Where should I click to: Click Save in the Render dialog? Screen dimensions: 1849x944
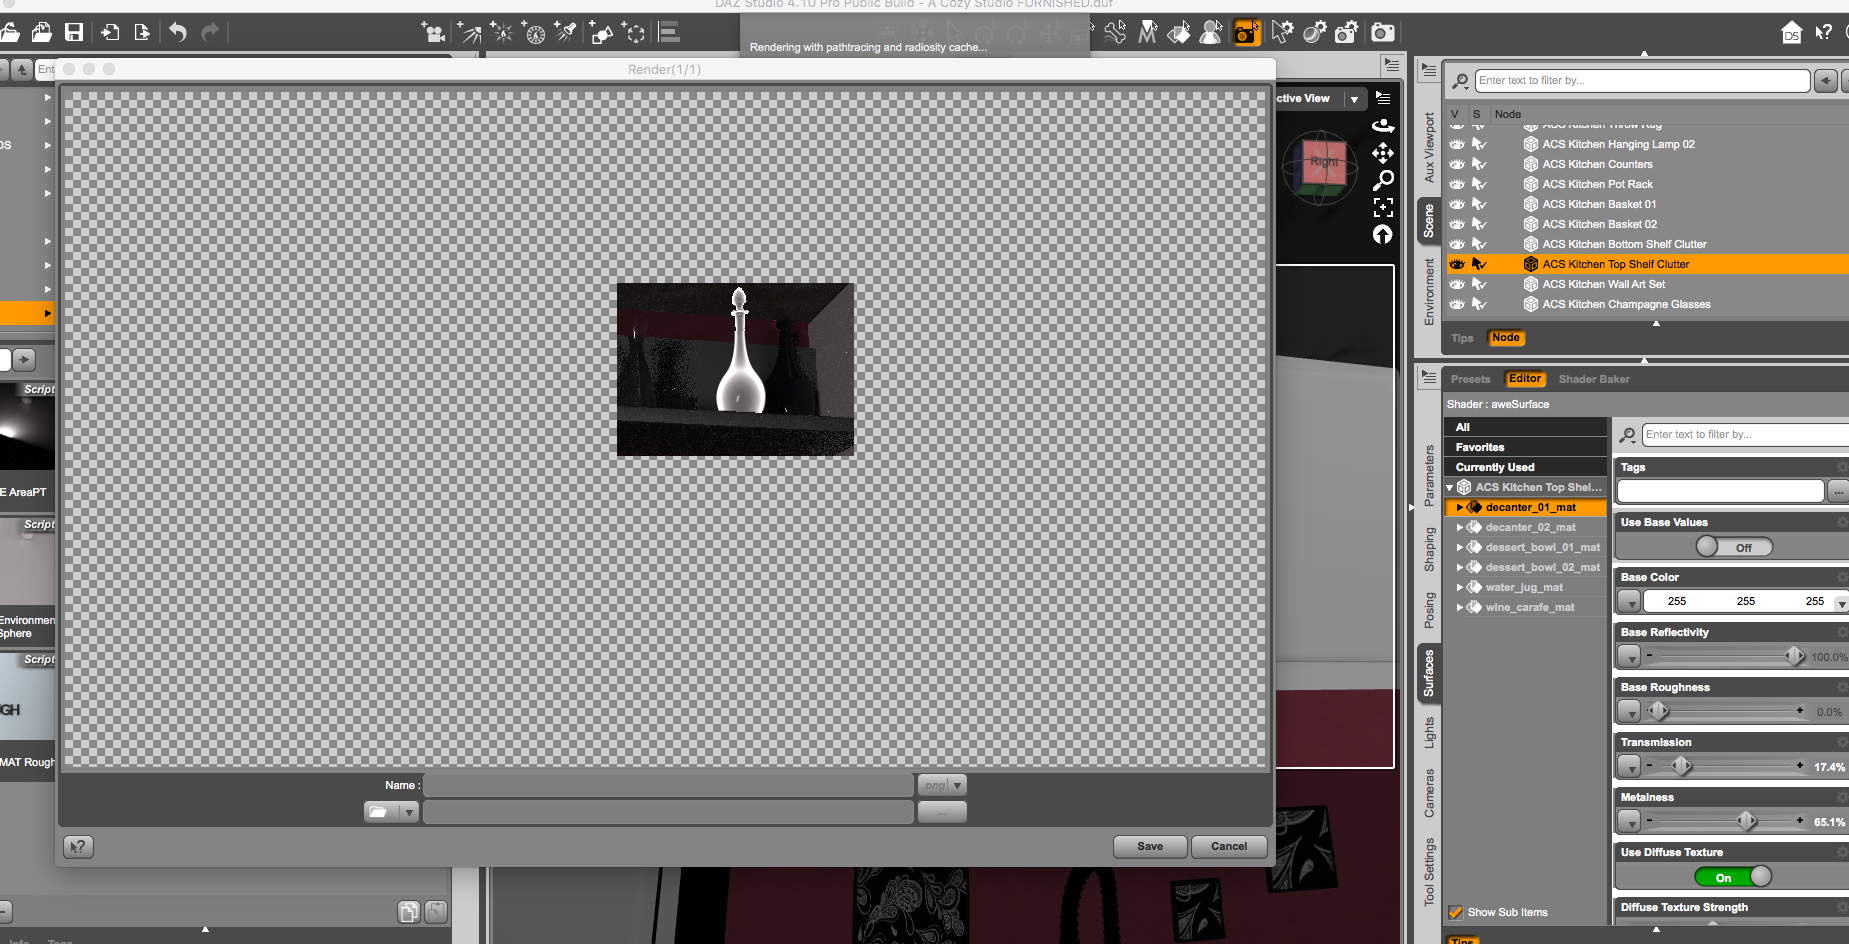(1150, 846)
